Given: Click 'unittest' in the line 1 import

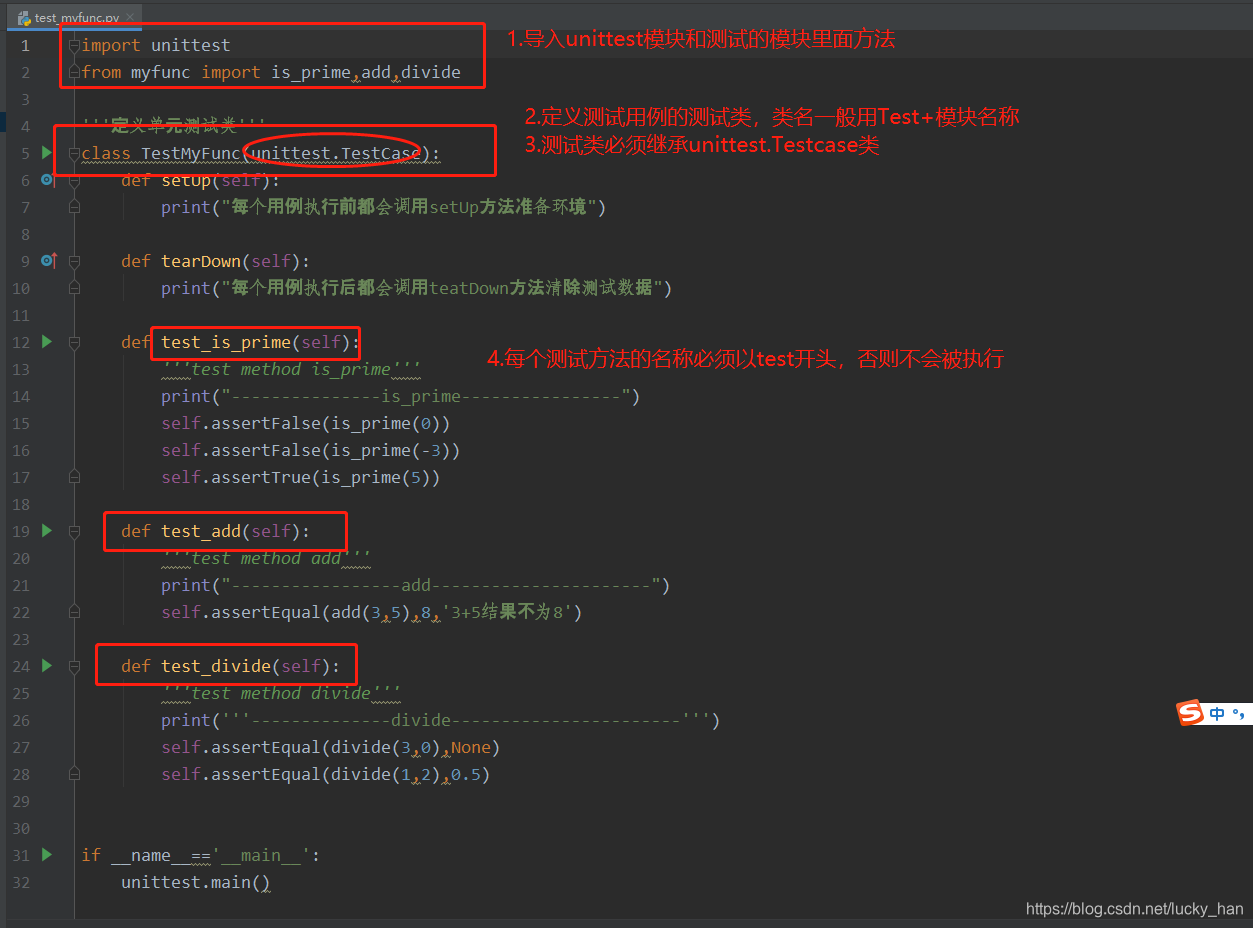Looking at the screenshot, I should 191,45.
